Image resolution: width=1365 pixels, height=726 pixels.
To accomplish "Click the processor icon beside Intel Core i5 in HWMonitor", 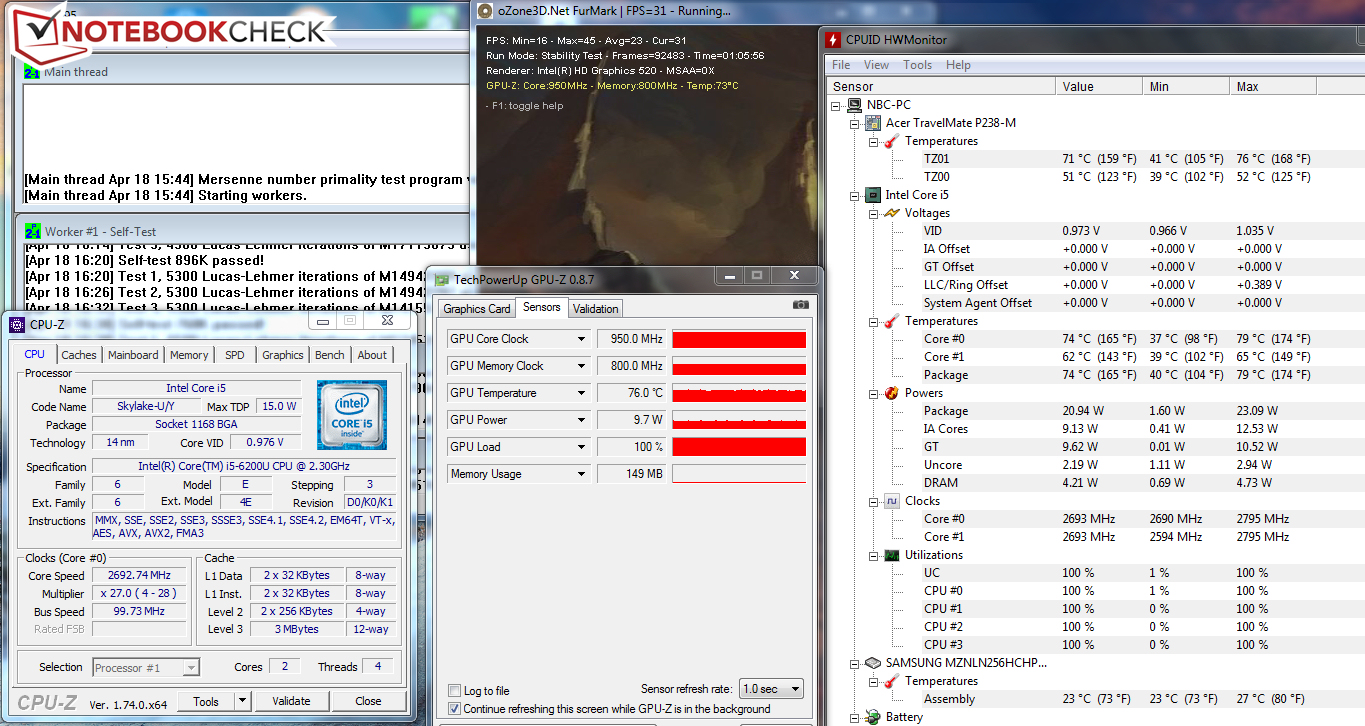I will (874, 195).
